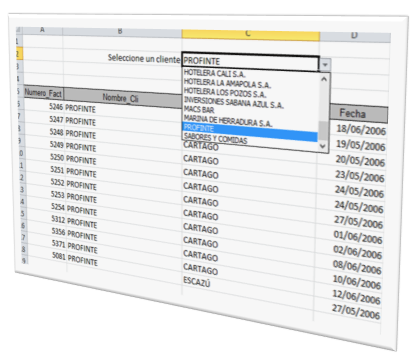The image size is (414, 363).
Task: Click the Numero_Fact header cell
Action: [x=43, y=92]
